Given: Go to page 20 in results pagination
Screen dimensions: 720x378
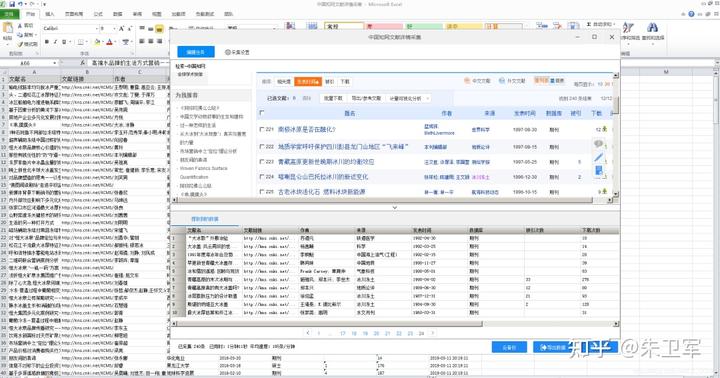Looking at the screenshot, I should click(376, 333).
